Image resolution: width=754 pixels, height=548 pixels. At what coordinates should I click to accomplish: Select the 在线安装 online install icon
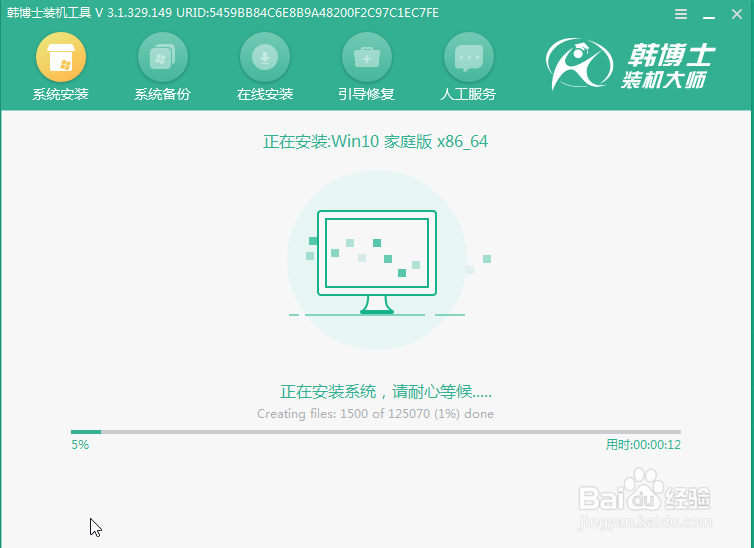tap(264, 57)
